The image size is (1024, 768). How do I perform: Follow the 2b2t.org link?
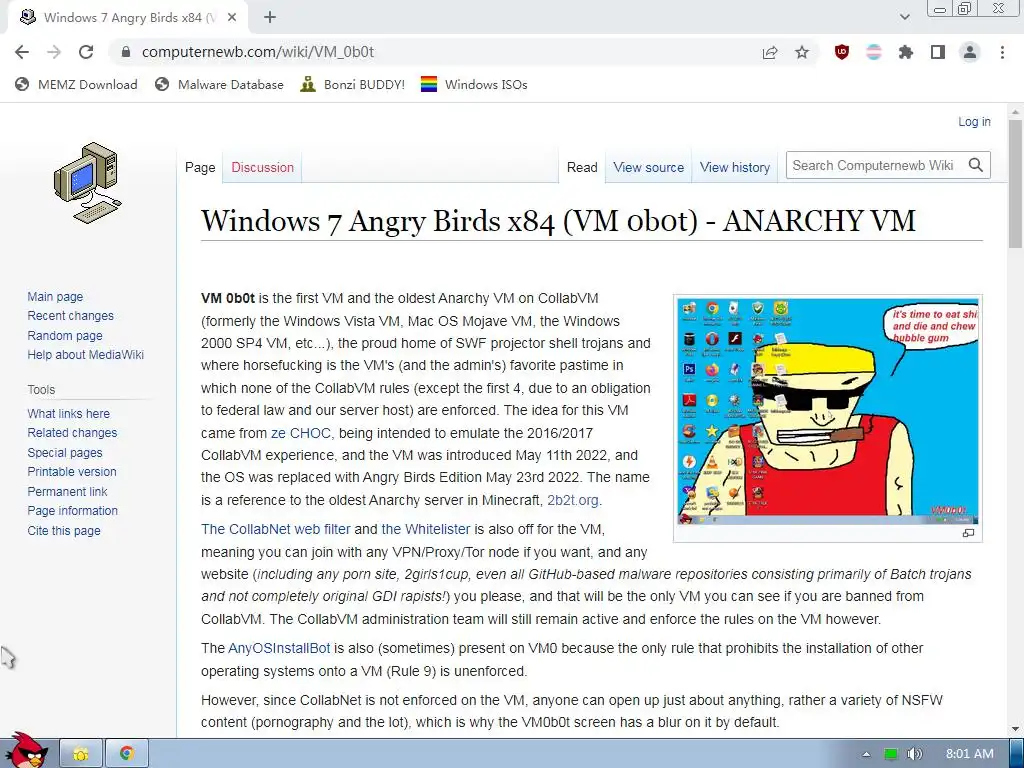coord(573,500)
